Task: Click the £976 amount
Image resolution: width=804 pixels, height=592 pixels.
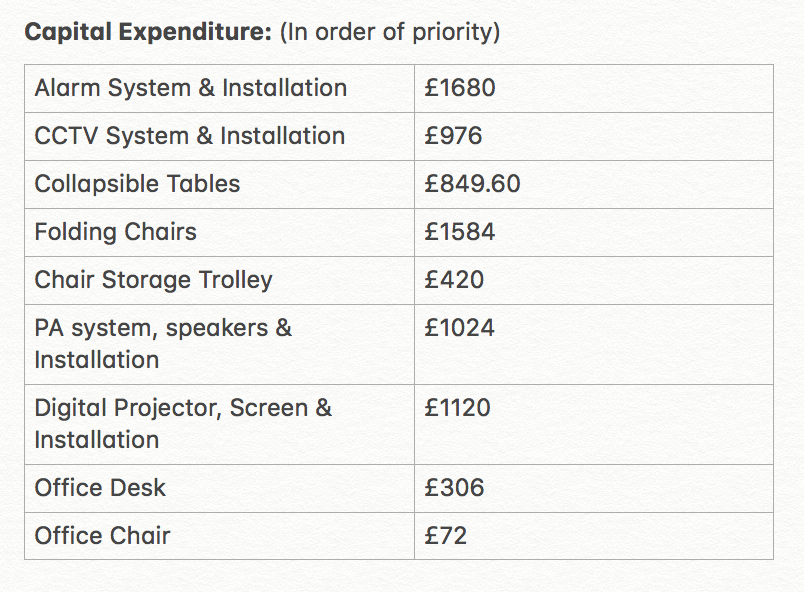Action: coord(453,136)
